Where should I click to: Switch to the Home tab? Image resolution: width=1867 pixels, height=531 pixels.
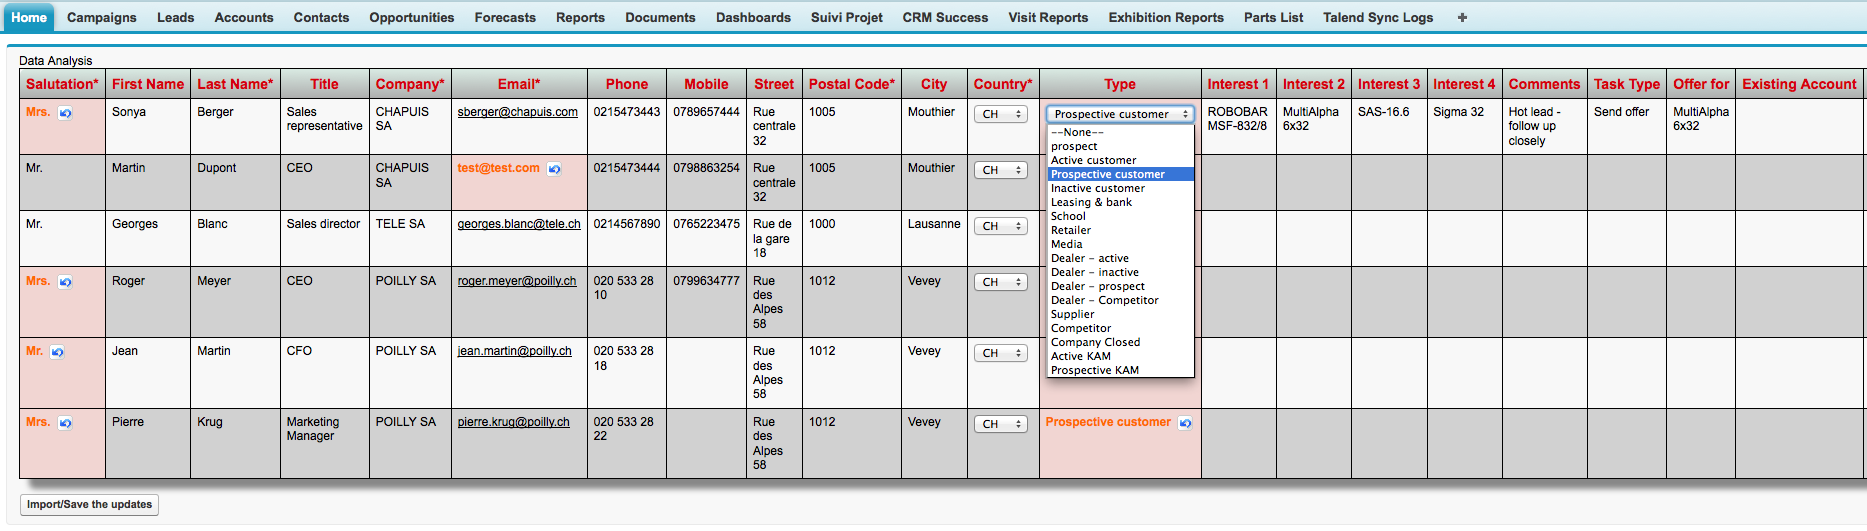tap(29, 17)
